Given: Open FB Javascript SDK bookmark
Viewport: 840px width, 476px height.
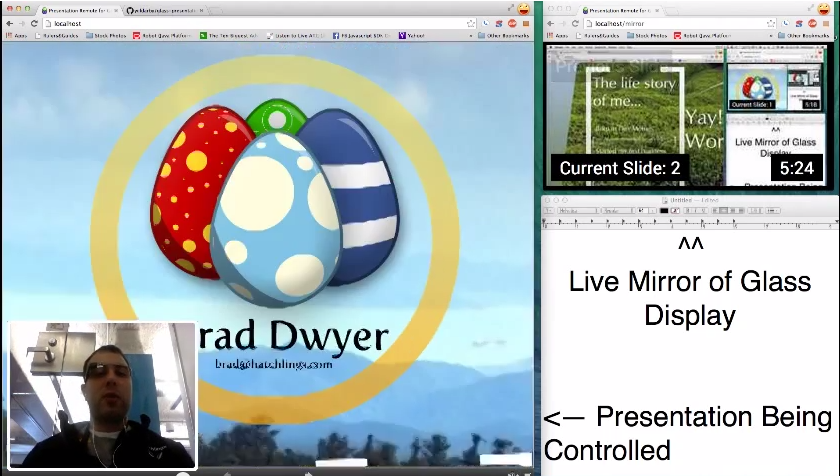Looking at the screenshot, I should [362, 35].
